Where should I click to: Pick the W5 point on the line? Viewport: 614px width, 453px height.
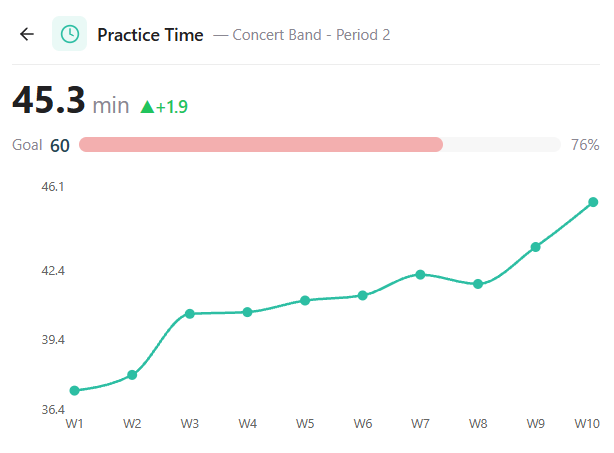[305, 300]
